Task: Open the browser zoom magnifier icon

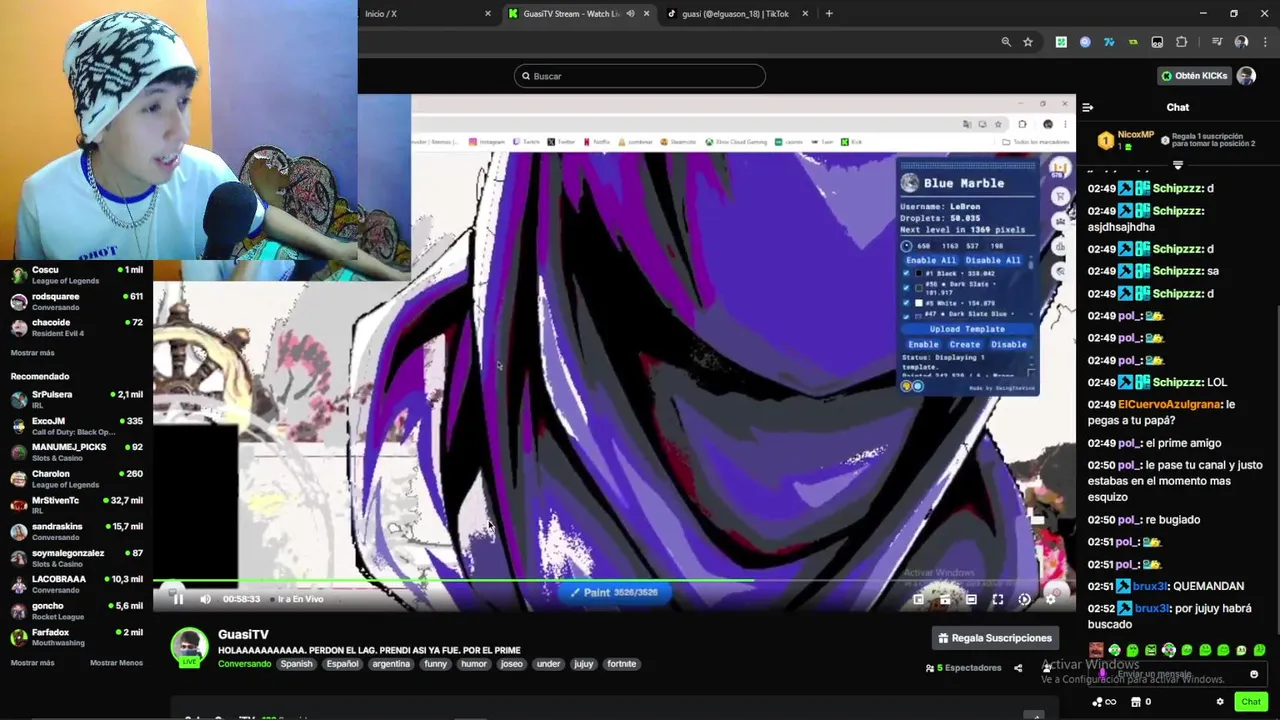Action: (1006, 42)
